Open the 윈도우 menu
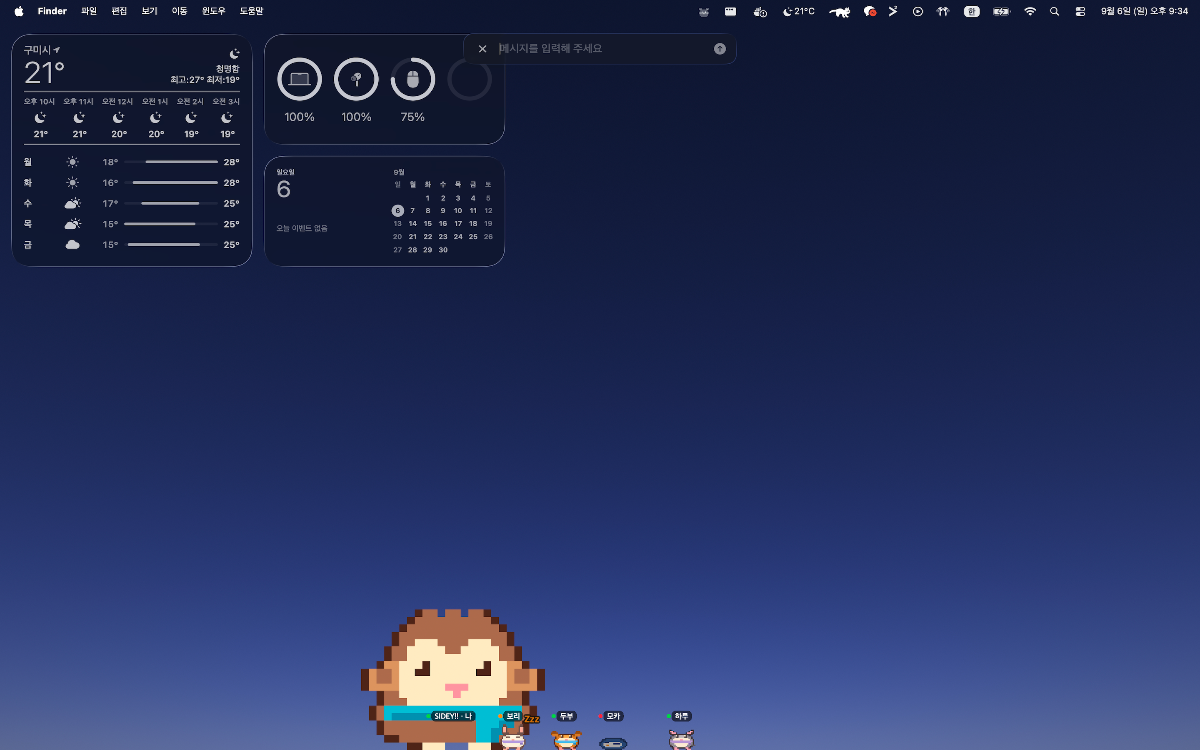The height and width of the screenshot is (750, 1200). click(x=213, y=11)
